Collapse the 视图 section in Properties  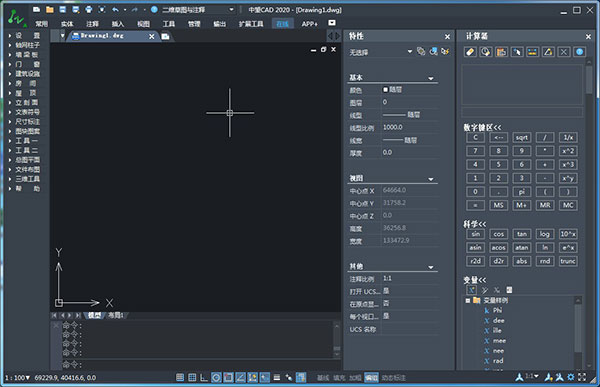click(431, 179)
